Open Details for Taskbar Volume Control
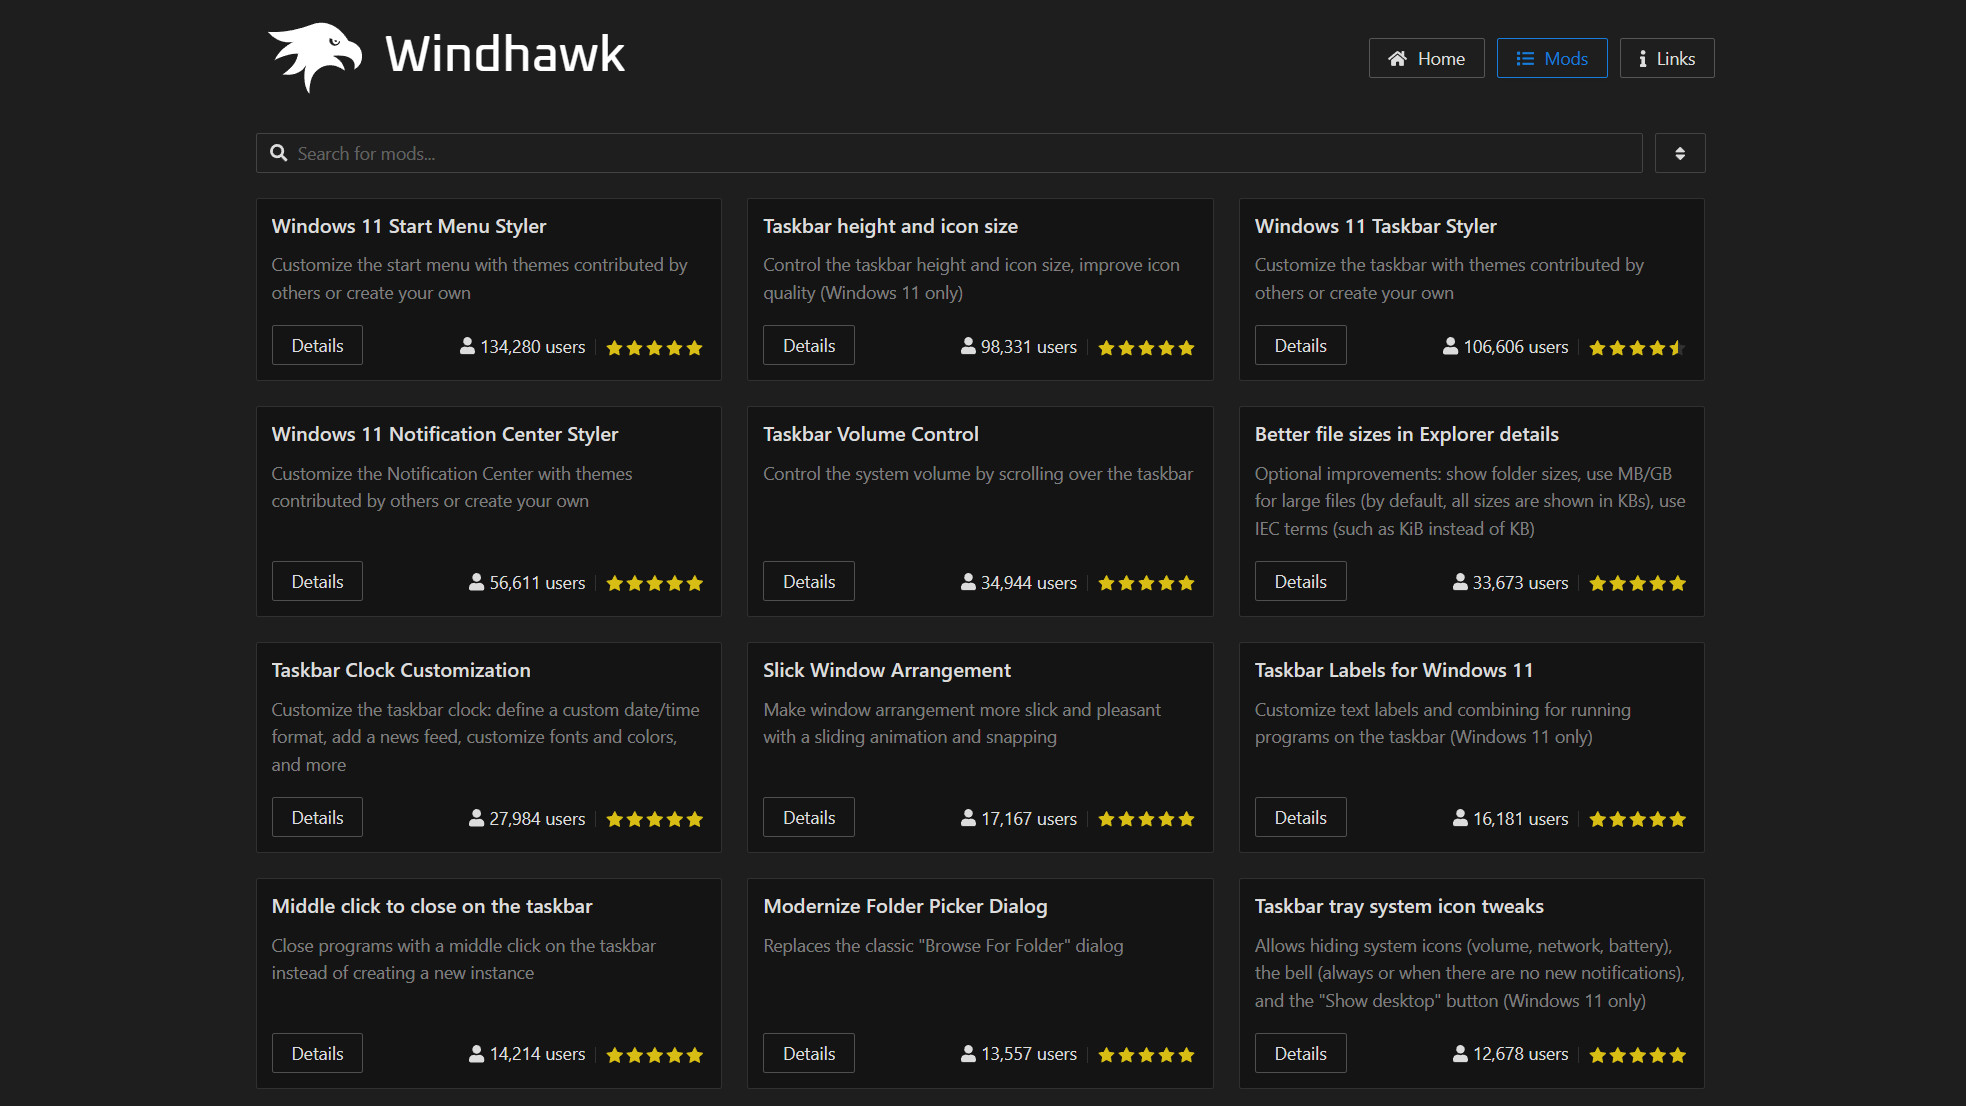Screen dimensions: 1966x1106 [809, 581]
